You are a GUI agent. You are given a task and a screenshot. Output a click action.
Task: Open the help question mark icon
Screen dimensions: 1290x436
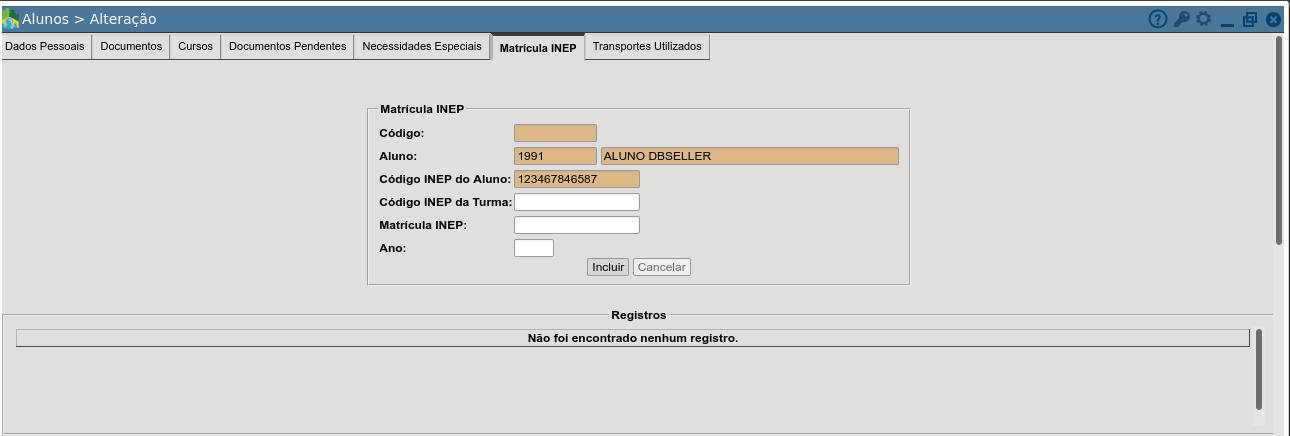pyautogui.click(x=1158, y=19)
